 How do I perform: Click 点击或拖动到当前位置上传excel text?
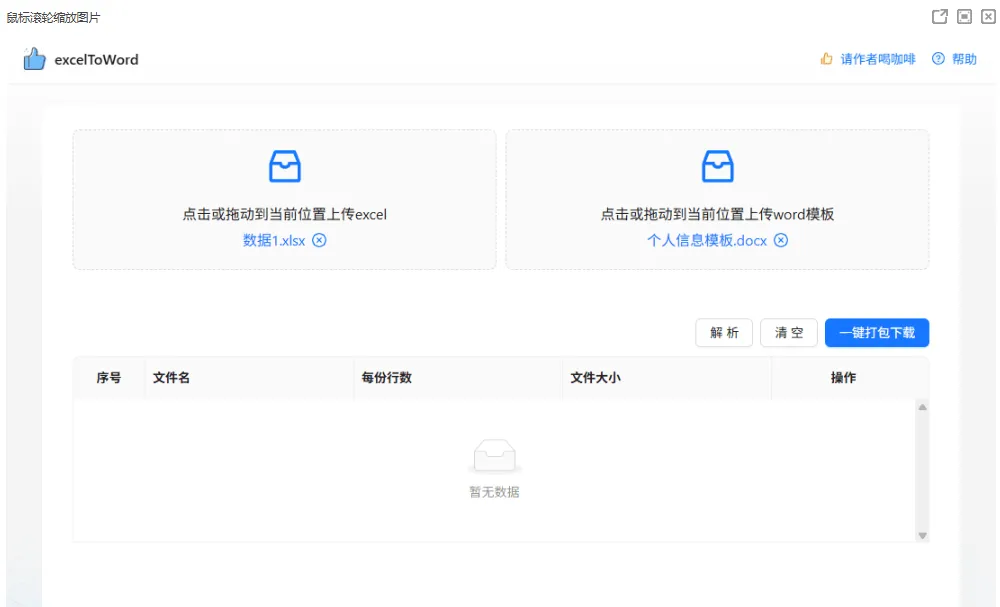[x=284, y=214]
